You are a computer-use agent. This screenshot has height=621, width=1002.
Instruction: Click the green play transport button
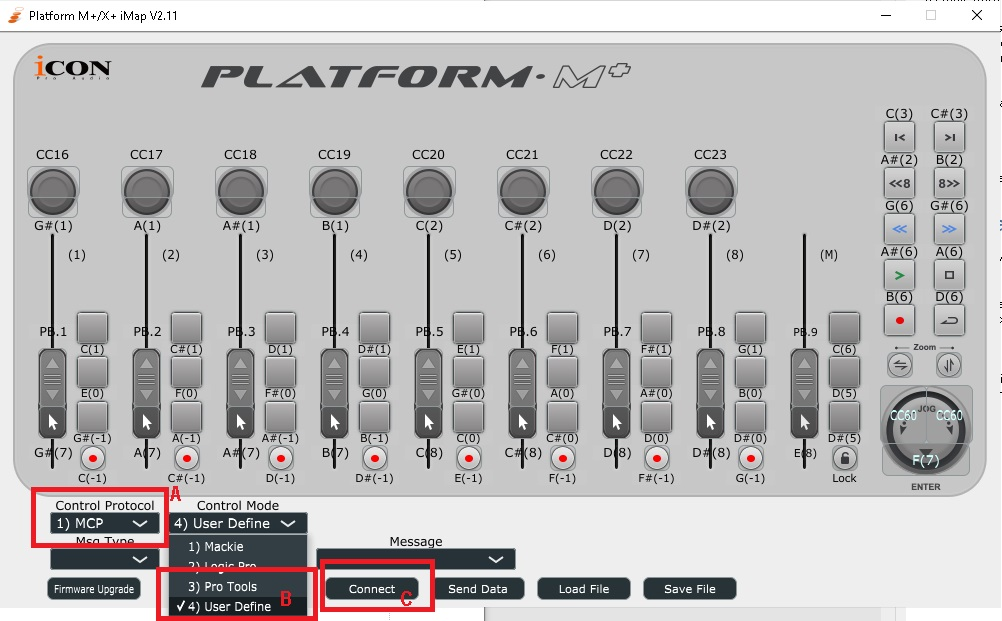coord(899,275)
